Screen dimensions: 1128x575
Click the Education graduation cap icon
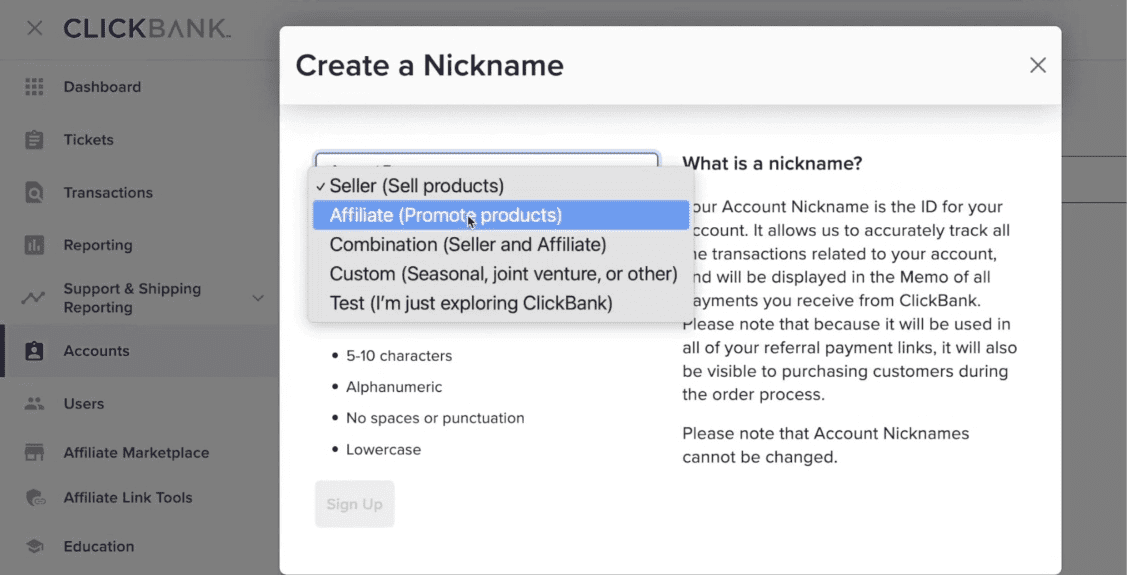pos(34,546)
